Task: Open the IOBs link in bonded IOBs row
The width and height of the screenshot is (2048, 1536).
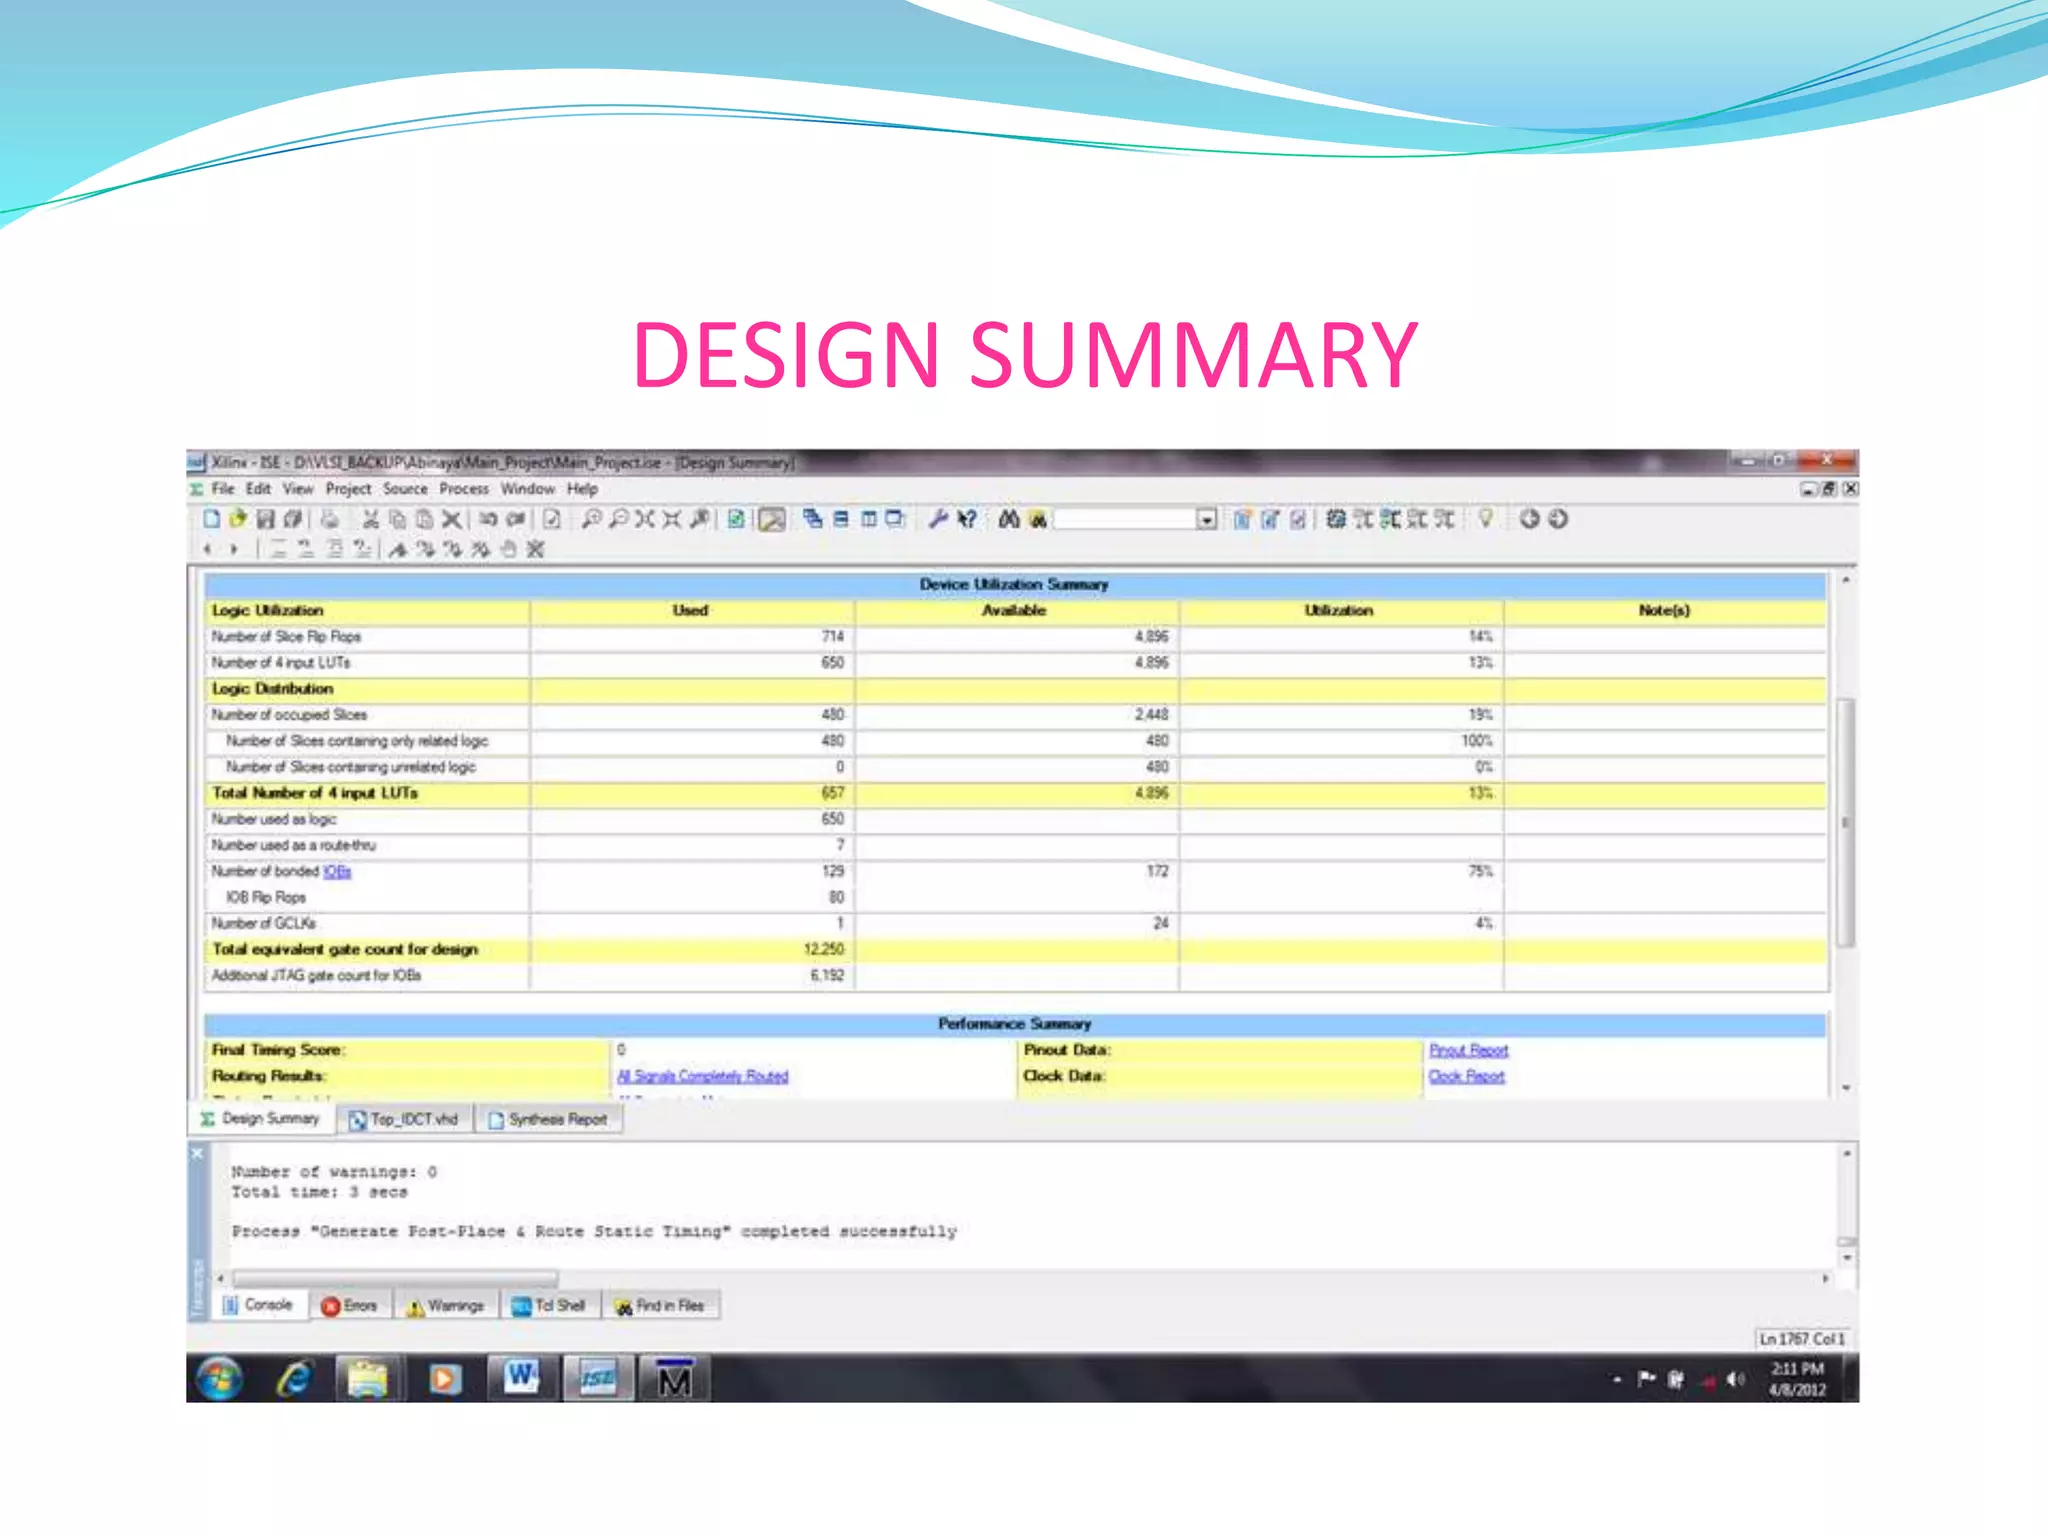Action: pyautogui.click(x=337, y=872)
